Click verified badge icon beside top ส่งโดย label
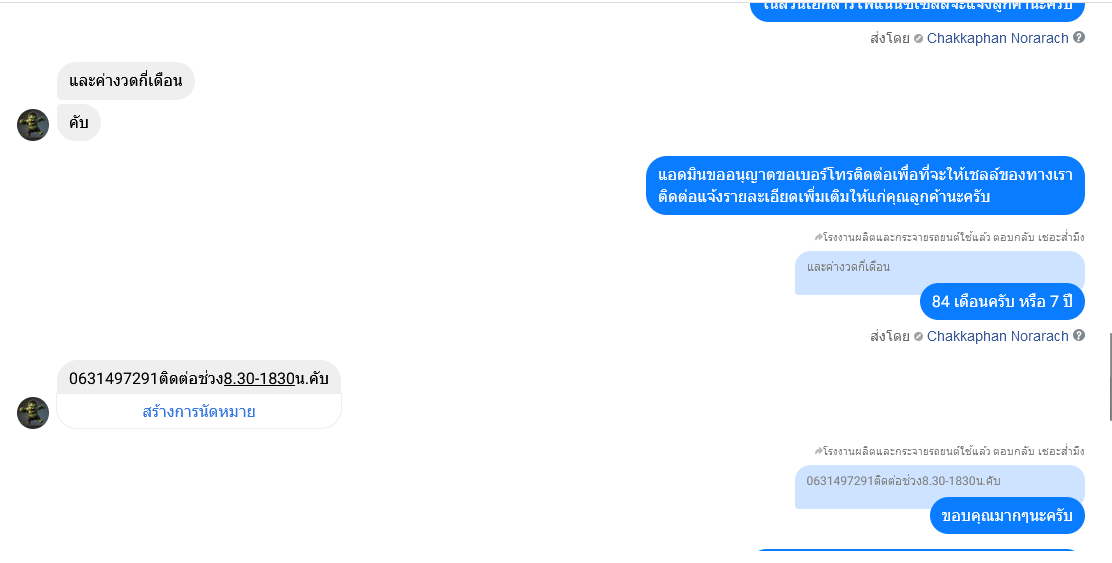Image resolution: width=1112 pixels, height=563 pixels. pos(918,39)
